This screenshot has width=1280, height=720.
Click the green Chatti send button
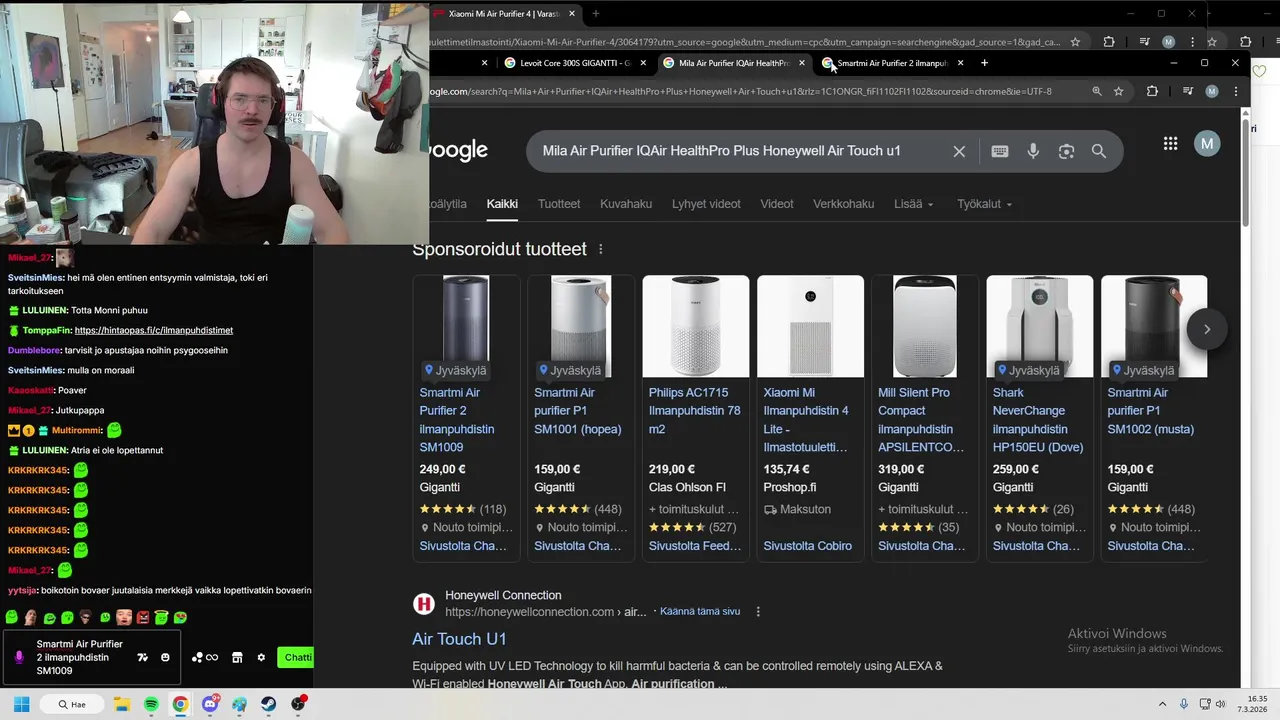point(296,657)
